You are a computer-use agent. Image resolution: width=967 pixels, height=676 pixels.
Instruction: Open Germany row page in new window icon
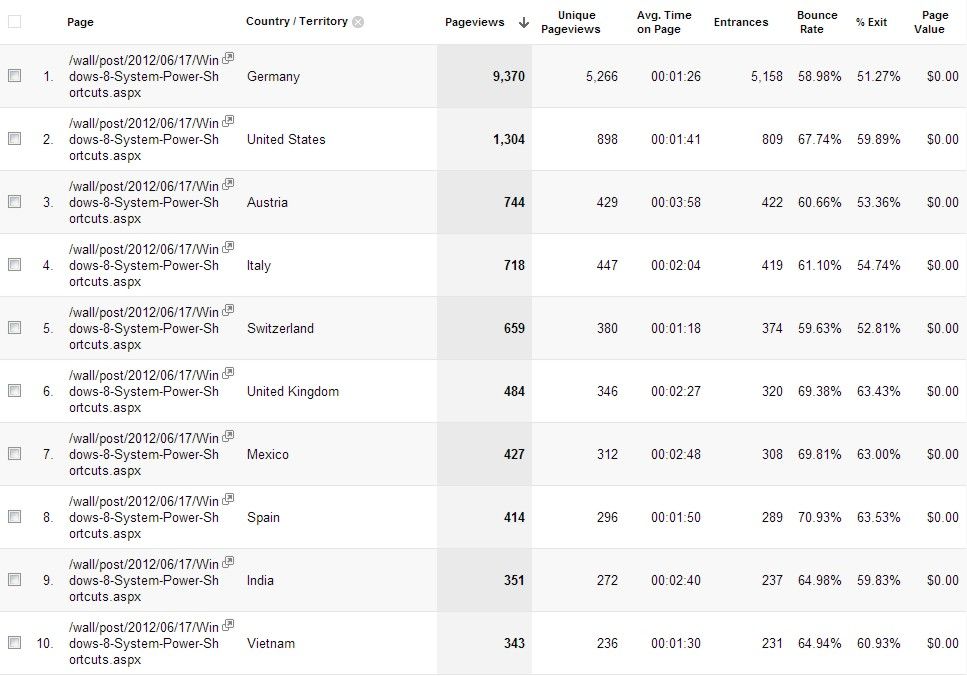[x=228, y=59]
